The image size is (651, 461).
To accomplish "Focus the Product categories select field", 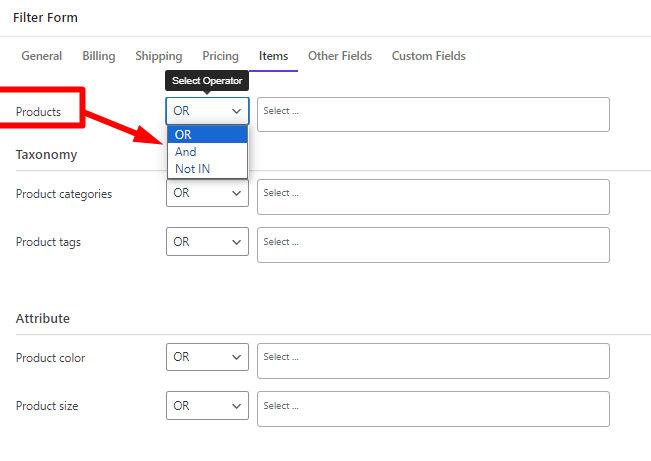I will coord(433,197).
